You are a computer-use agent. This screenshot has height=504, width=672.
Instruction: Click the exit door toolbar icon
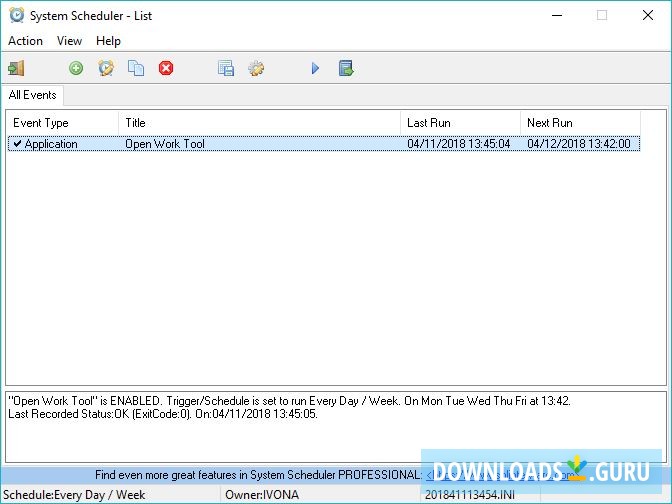click(x=16, y=68)
